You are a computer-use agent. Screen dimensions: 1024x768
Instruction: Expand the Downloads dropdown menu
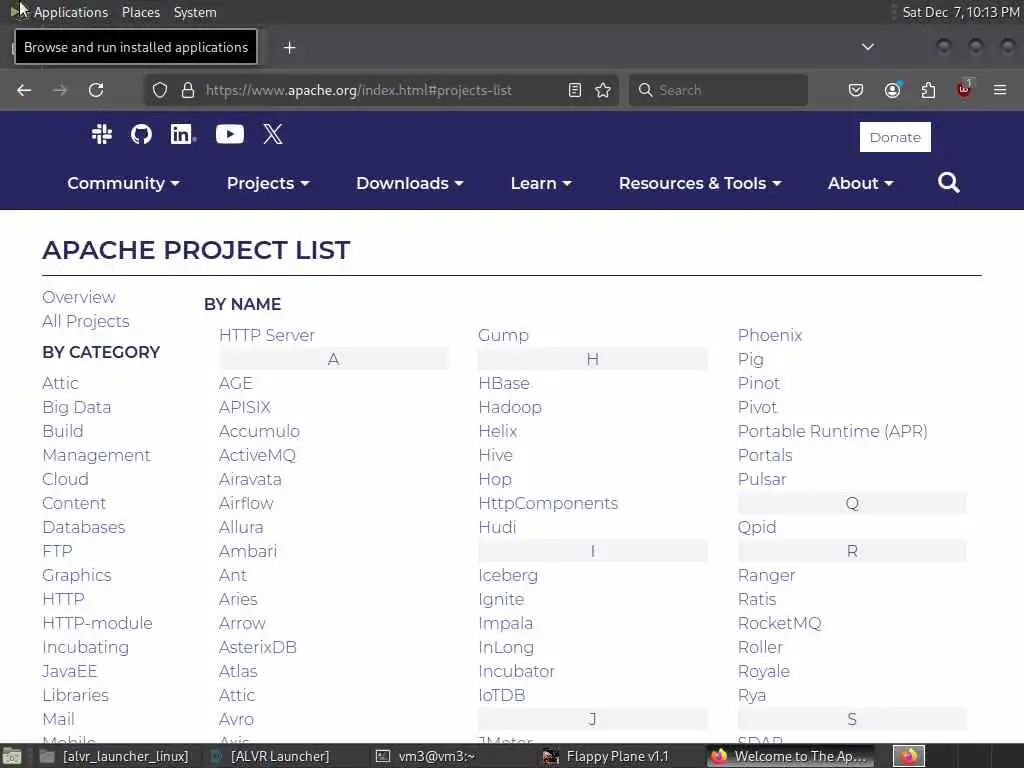409,184
